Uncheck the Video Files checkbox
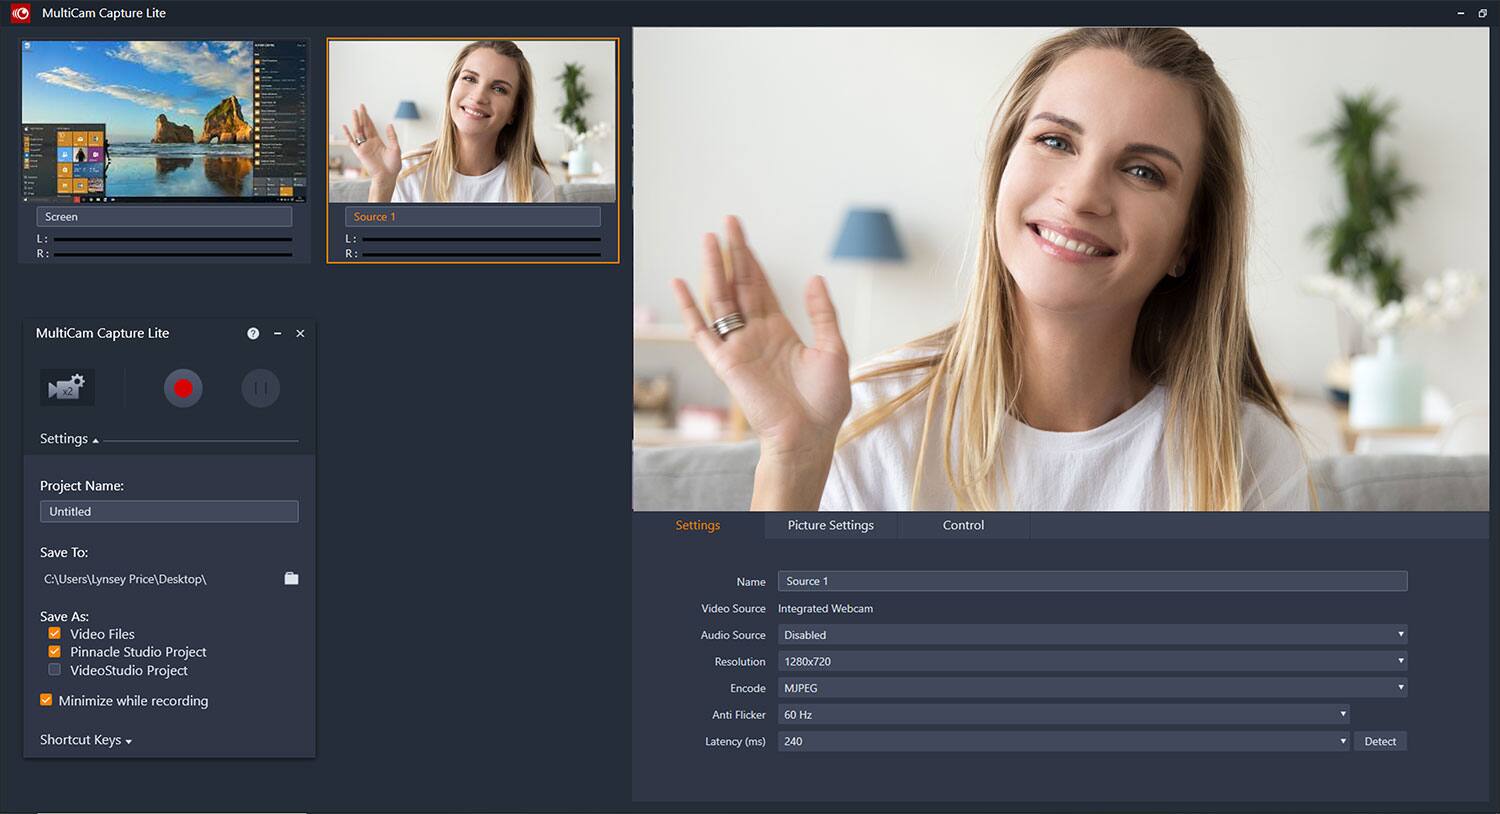The width and height of the screenshot is (1500, 814). pyautogui.click(x=55, y=633)
